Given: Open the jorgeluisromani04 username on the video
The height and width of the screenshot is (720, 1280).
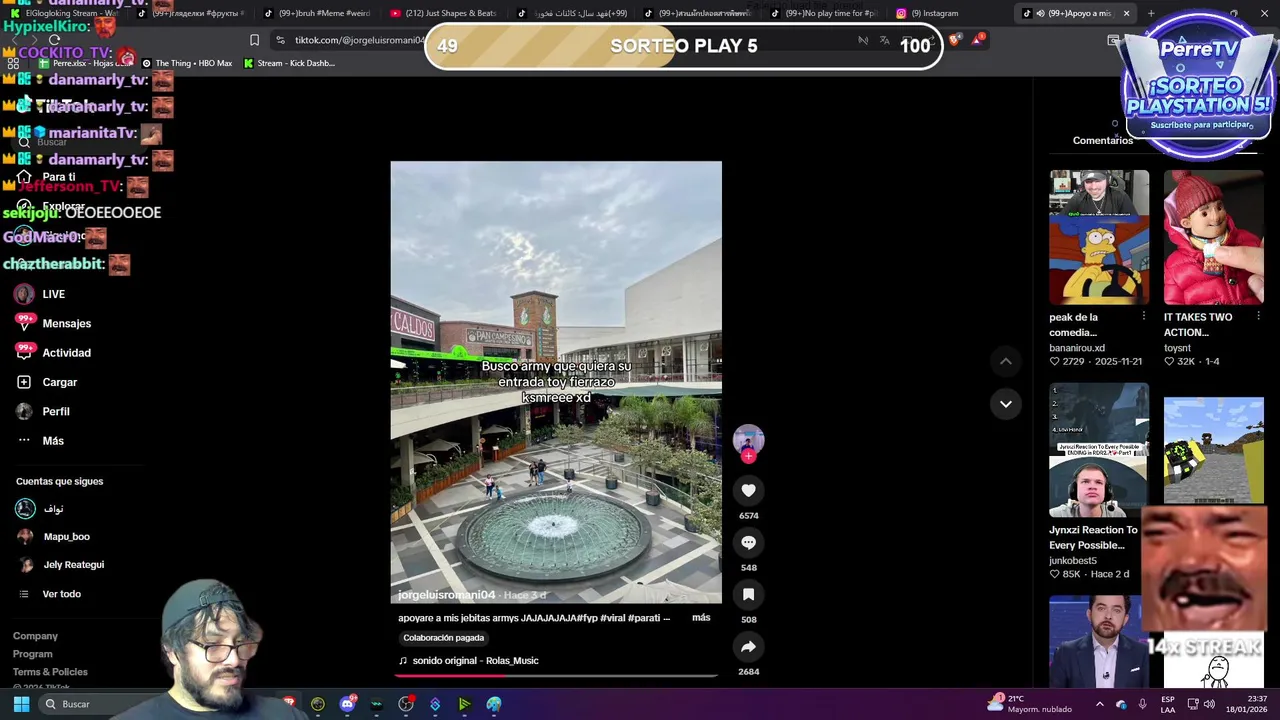Looking at the screenshot, I should (446, 595).
